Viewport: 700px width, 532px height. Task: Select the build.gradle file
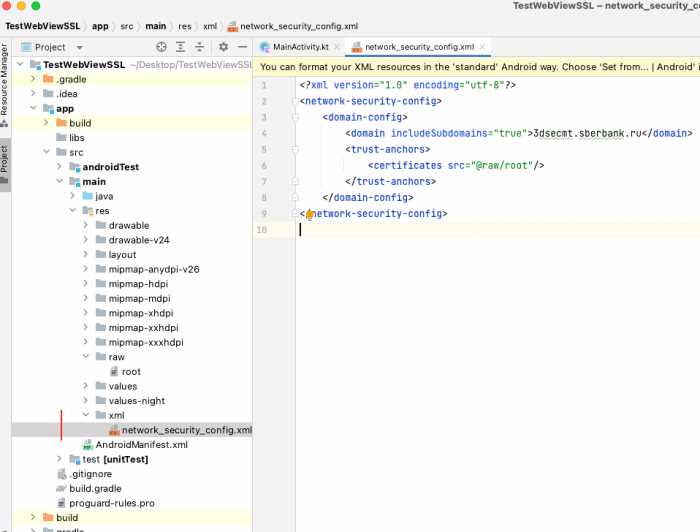(89, 488)
